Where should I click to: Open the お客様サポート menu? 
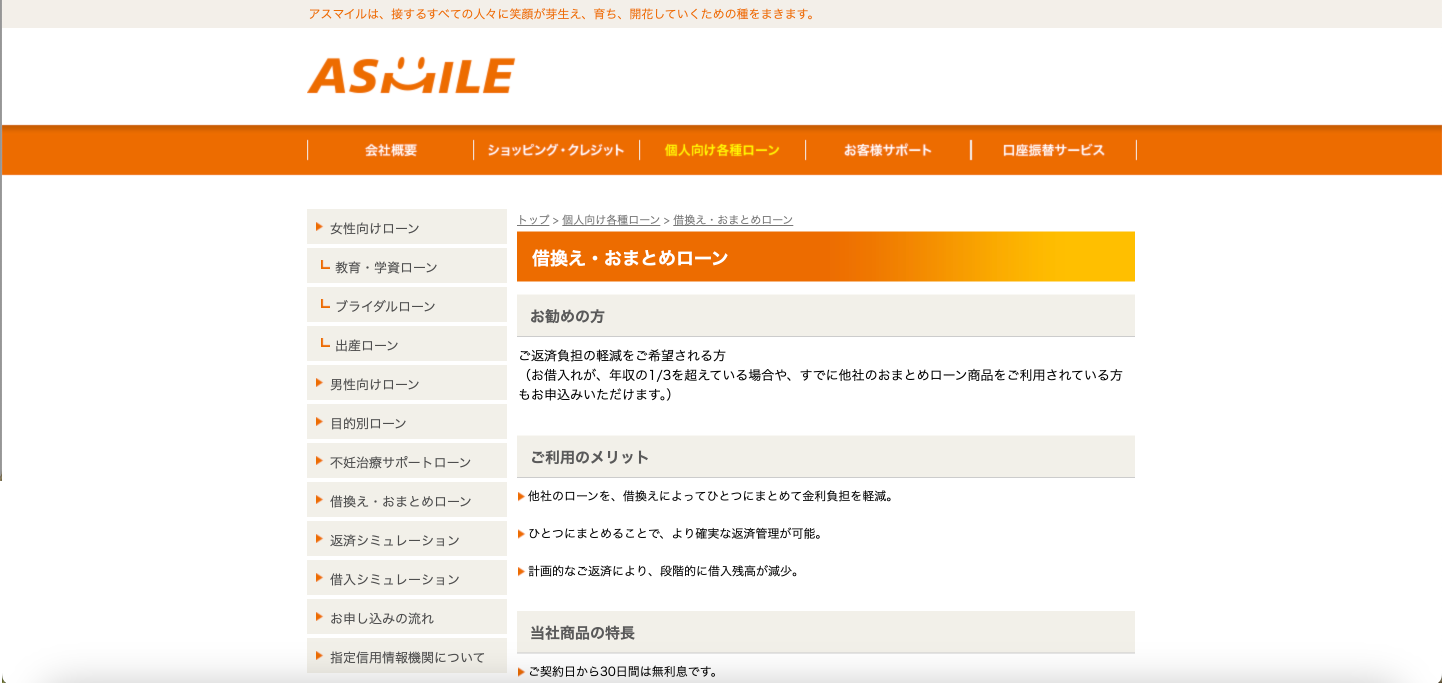pos(886,150)
